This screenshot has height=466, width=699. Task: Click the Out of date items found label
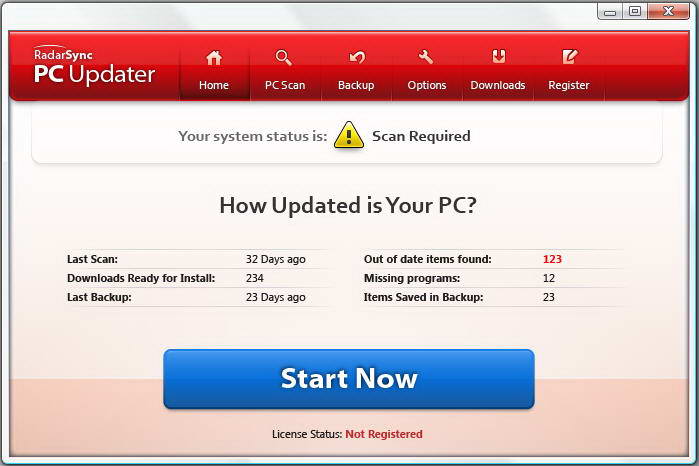coord(428,259)
